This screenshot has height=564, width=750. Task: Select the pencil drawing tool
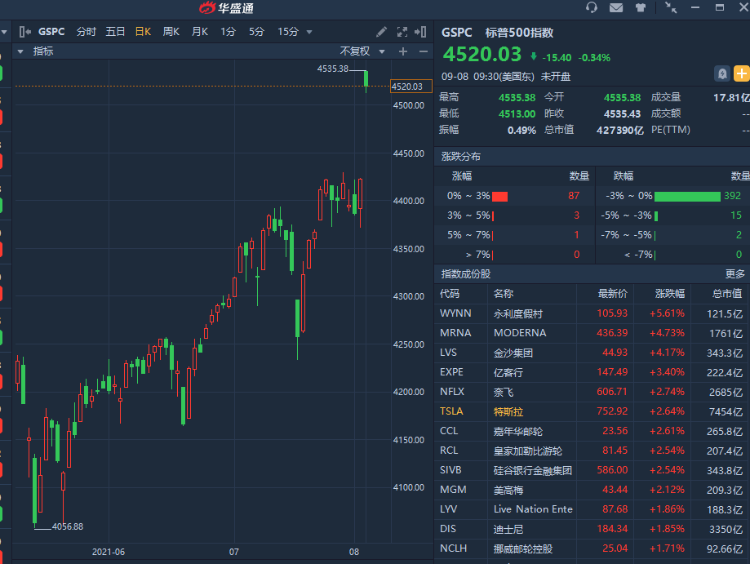point(382,32)
